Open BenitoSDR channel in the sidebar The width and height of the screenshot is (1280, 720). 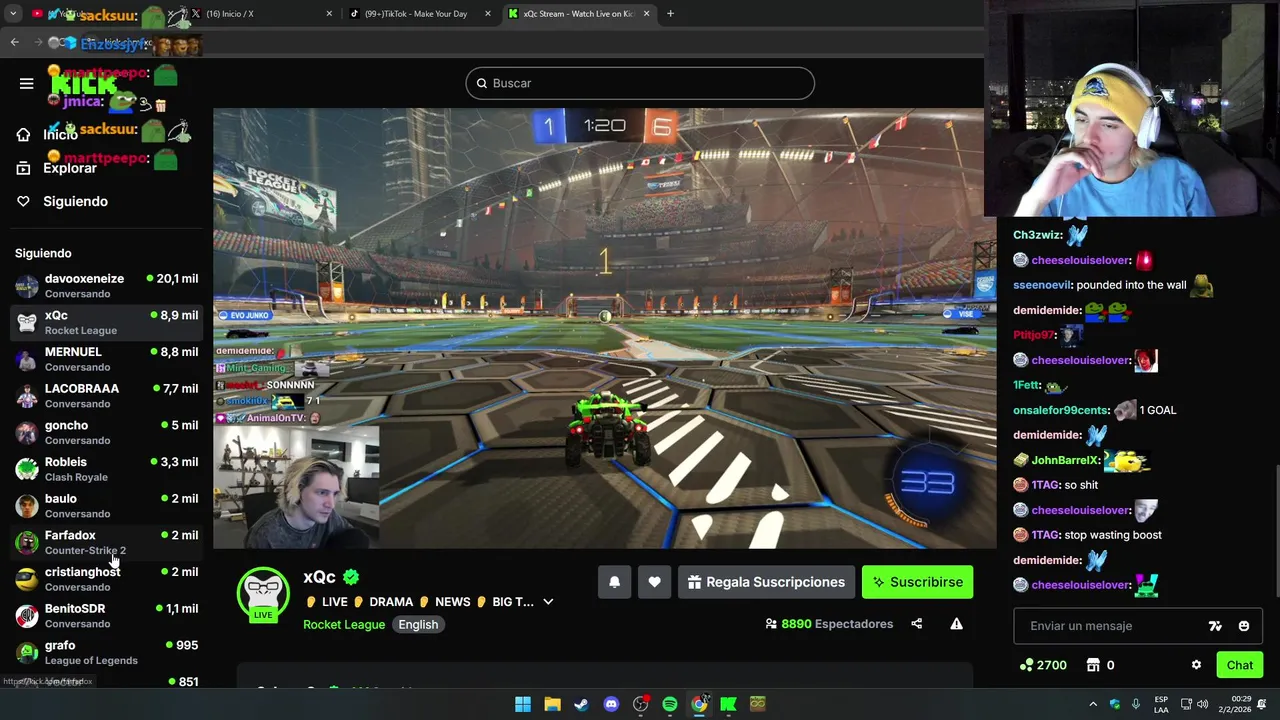pyautogui.click(x=106, y=616)
